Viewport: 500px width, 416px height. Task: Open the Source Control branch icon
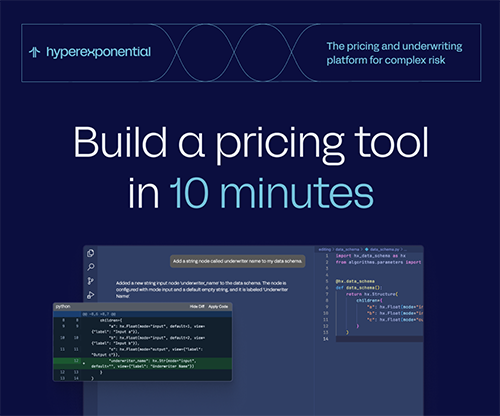(90, 281)
